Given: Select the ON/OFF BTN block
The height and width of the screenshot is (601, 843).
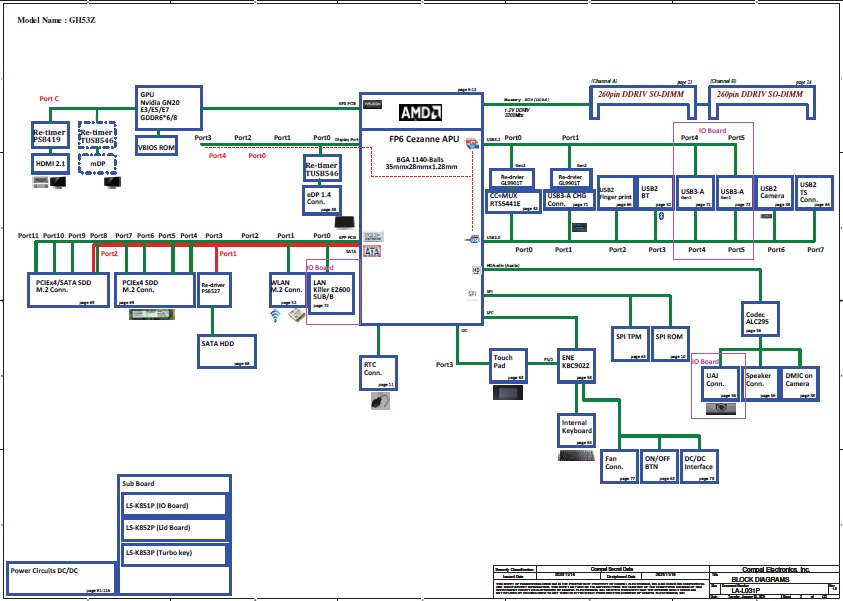Looking at the screenshot, I should pyautogui.click(x=659, y=466).
